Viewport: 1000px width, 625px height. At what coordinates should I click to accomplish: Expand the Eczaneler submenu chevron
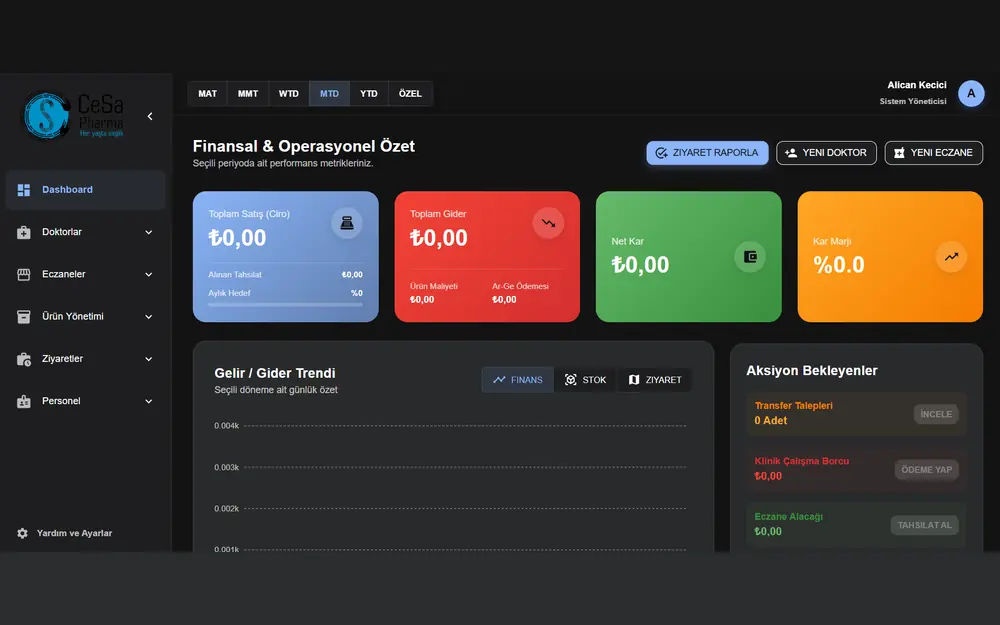pos(149,274)
